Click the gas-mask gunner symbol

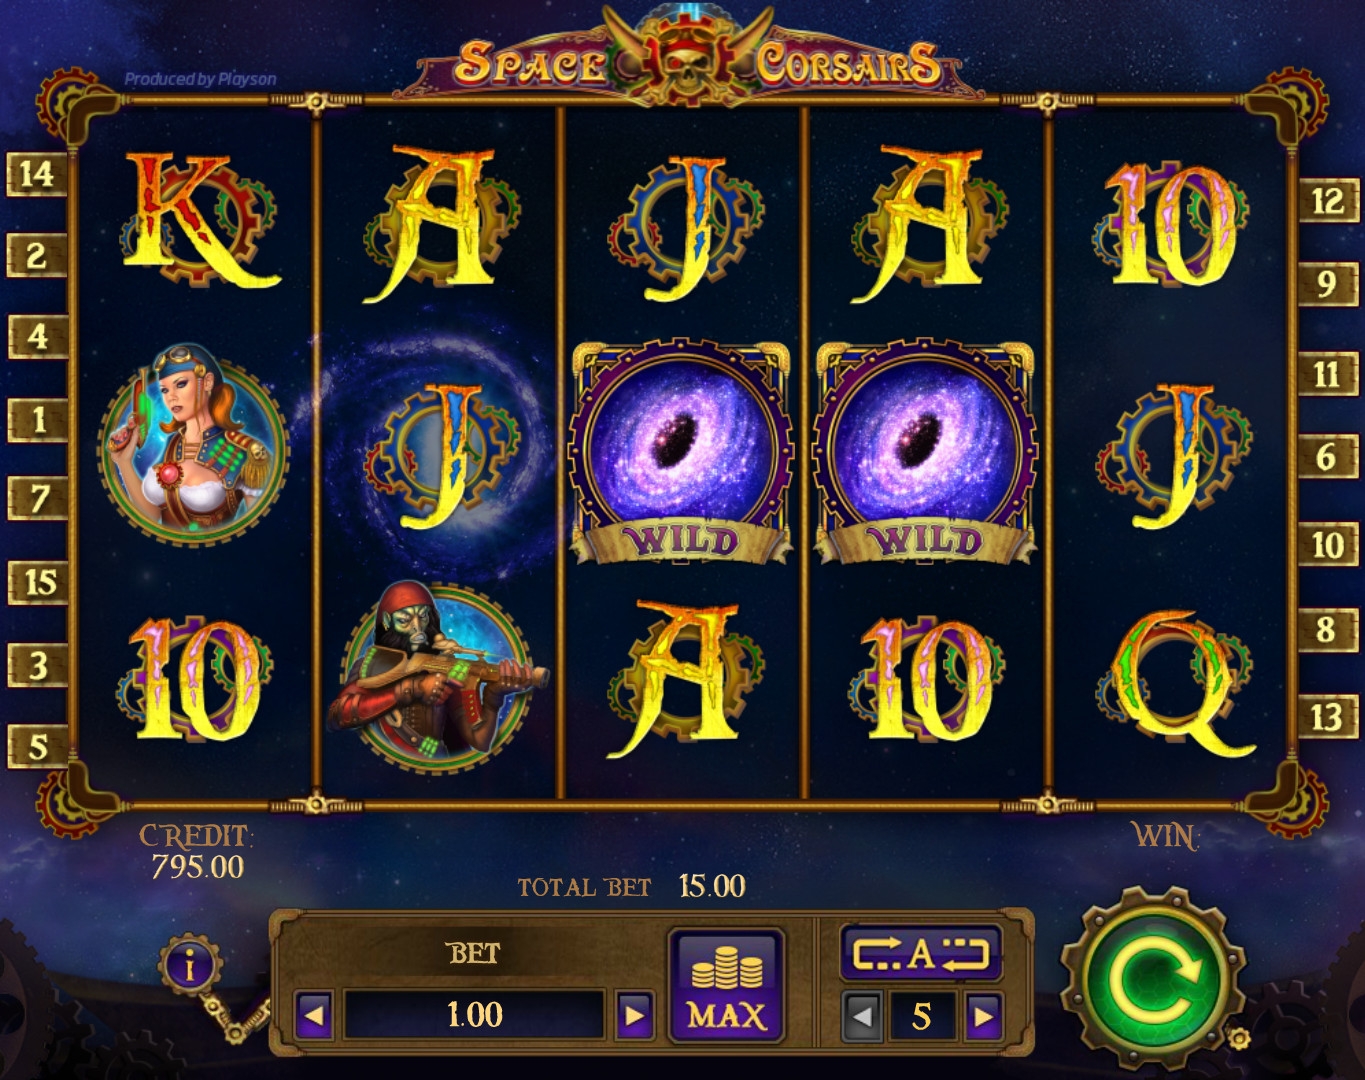point(437,676)
